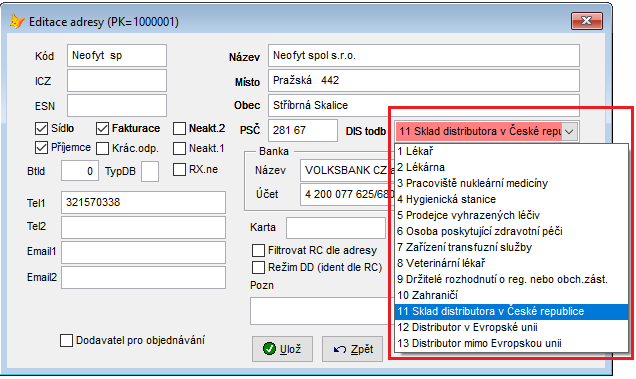Image resolution: width=636 pixels, height=379 pixels.
Task: Close the Editace adresy dialog
Action: click(x=587, y=21)
